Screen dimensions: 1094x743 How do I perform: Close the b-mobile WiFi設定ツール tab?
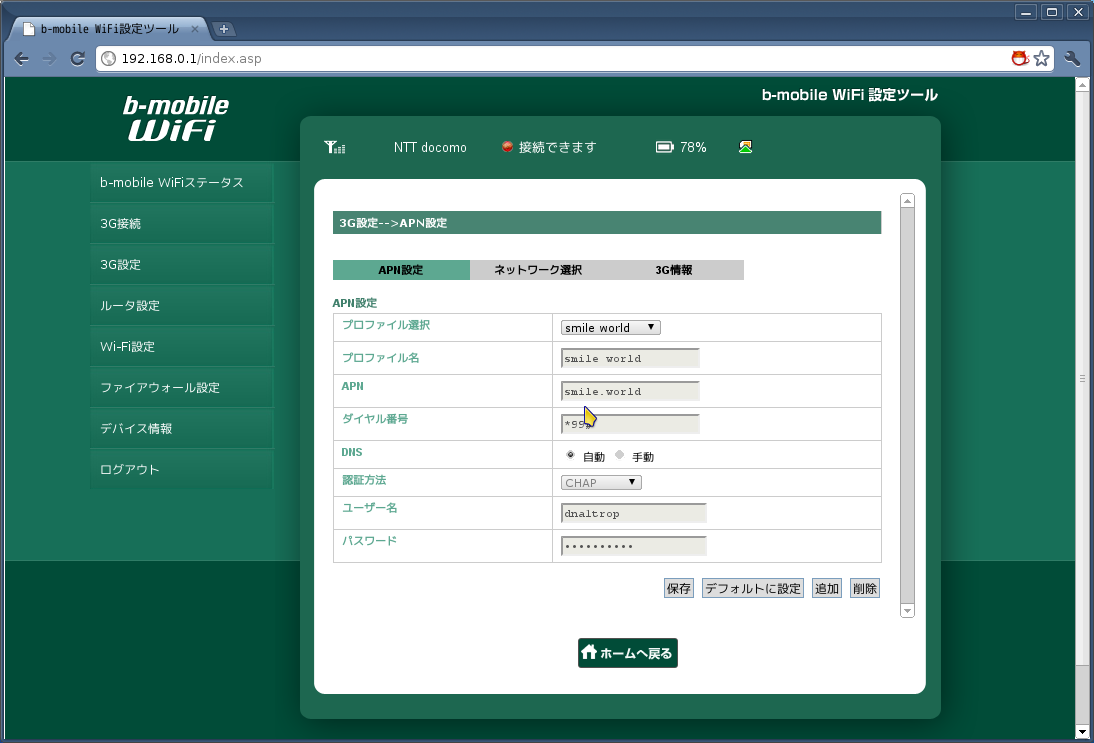(x=195, y=29)
